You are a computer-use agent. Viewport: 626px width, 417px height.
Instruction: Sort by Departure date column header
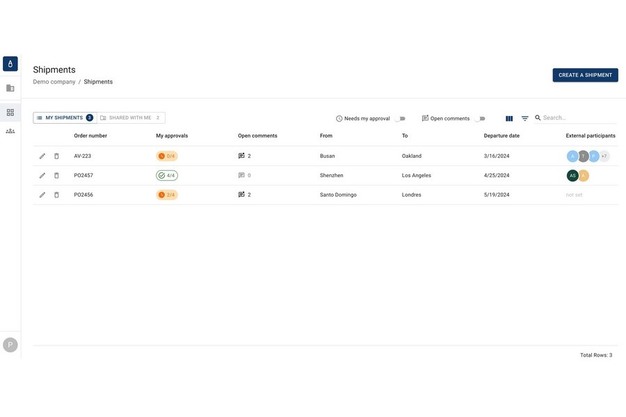point(501,135)
